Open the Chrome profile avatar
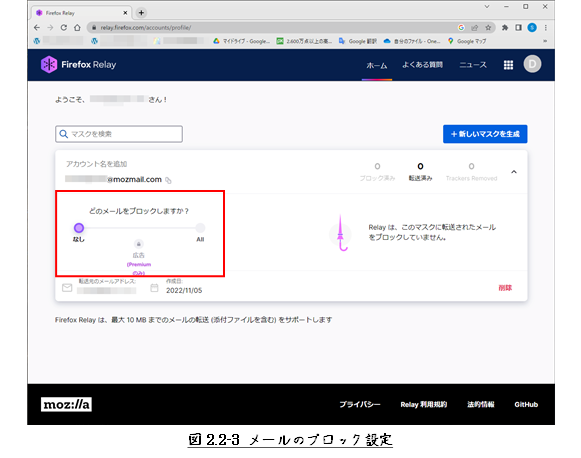Image resolution: width=581 pixels, height=458 pixels. pyautogui.click(x=532, y=28)
